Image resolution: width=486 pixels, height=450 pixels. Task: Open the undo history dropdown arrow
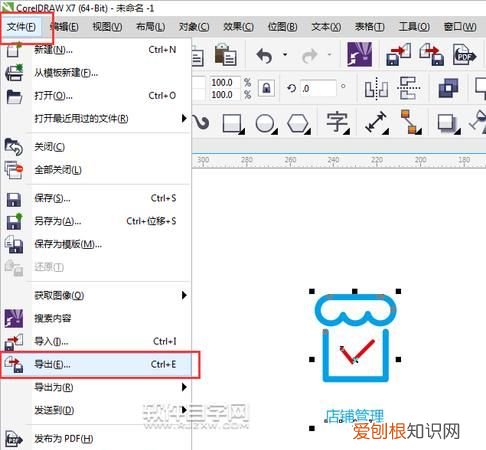(x=285, y=54)
